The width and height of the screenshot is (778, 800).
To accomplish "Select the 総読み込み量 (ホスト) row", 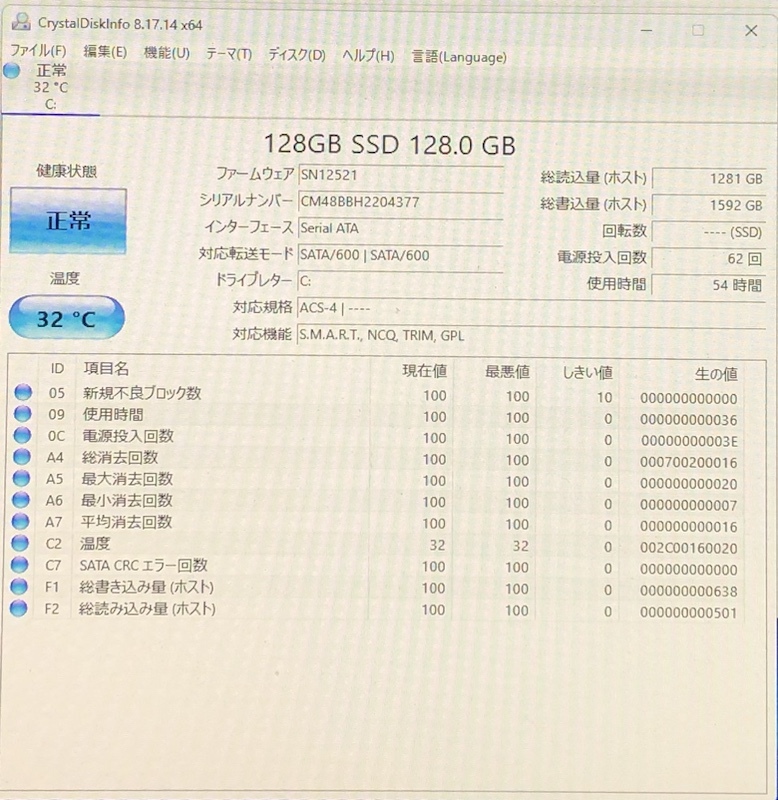I will (x=377, y=611).
